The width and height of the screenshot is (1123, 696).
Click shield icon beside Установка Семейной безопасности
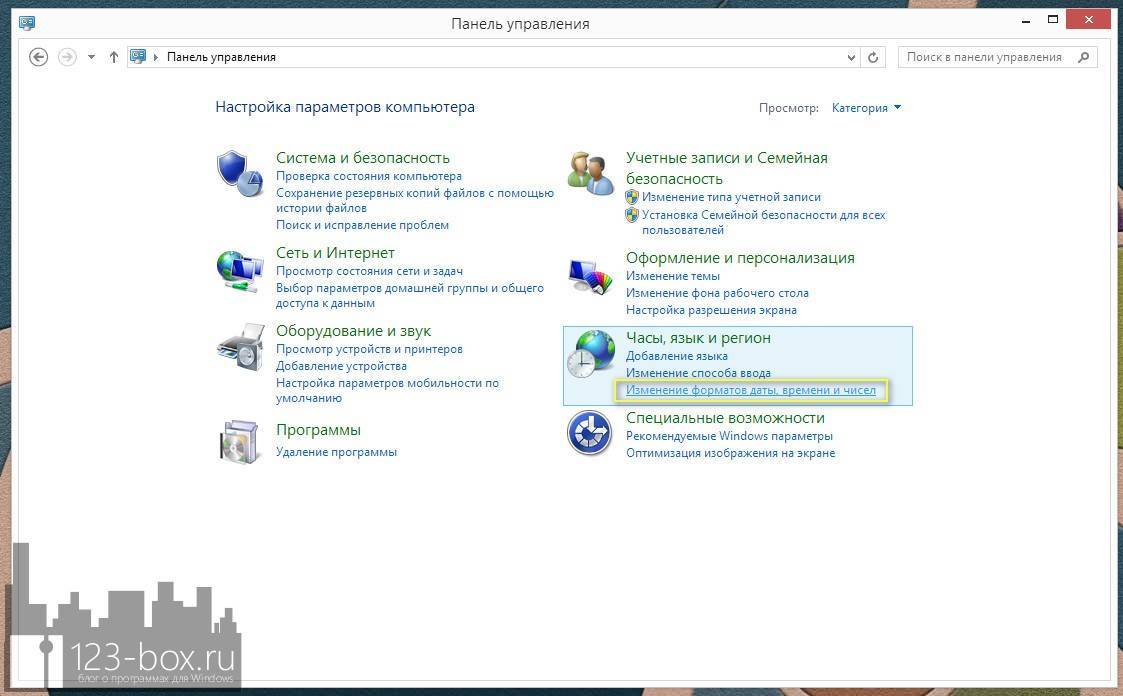tap(632, 215)
